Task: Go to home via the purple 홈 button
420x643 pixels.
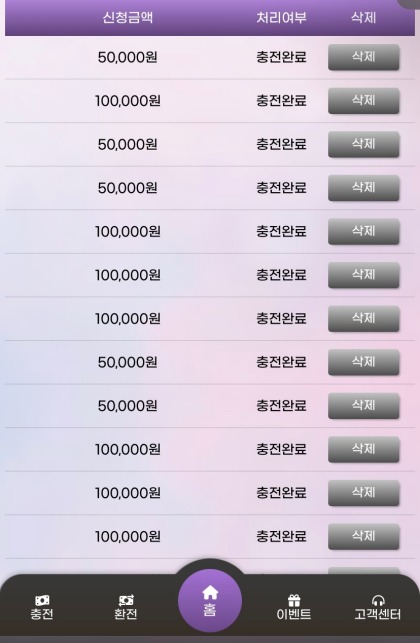Action: 210,600
